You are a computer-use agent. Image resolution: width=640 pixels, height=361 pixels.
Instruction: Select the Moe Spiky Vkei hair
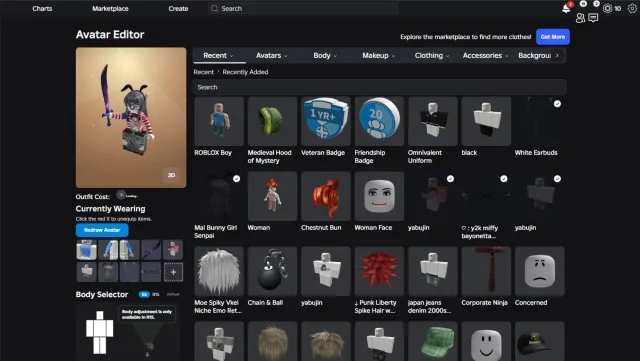pyautogui.click(x=219, y=271)
